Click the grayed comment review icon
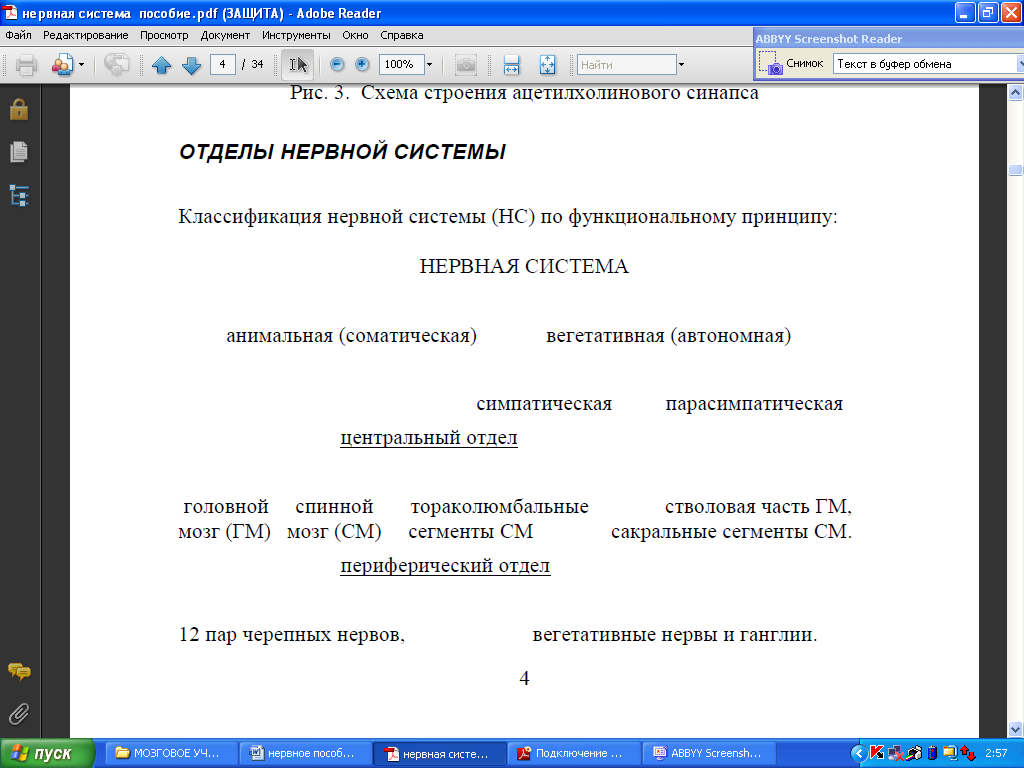Screen dimensions: 1024x768 point(116,65)
